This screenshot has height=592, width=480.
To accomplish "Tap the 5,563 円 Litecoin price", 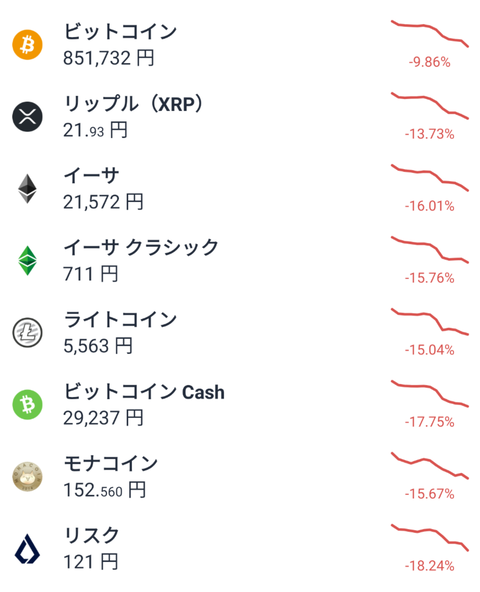I will coord(98,346).
